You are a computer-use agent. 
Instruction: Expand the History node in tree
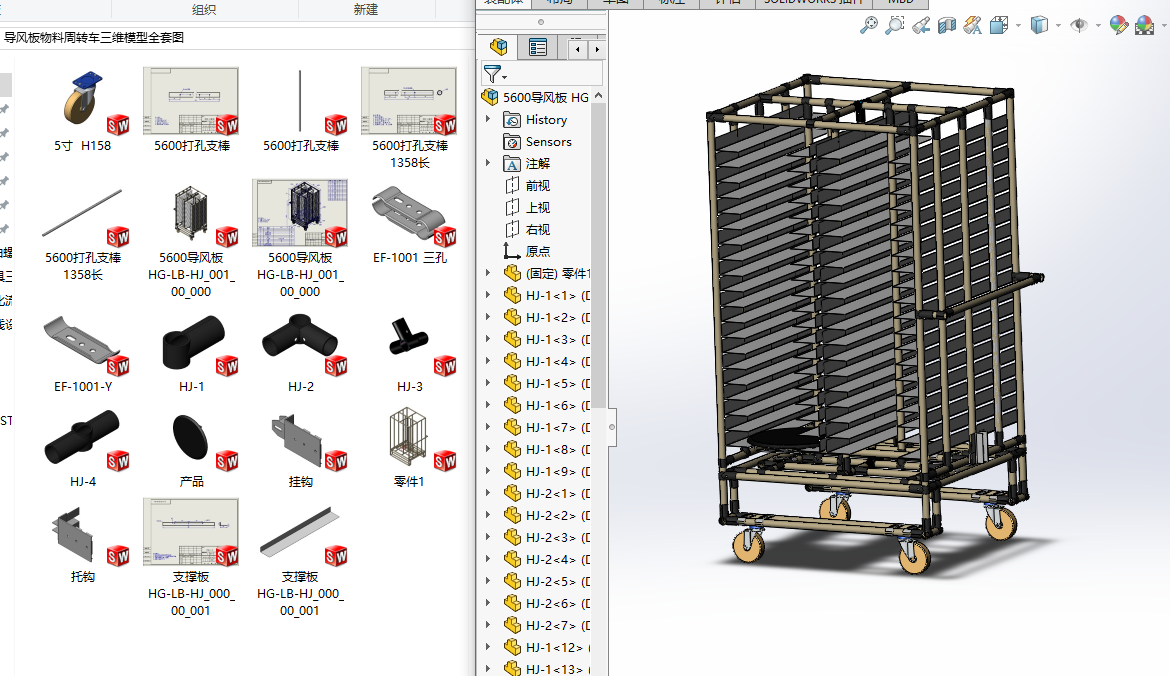click(488, 119)
